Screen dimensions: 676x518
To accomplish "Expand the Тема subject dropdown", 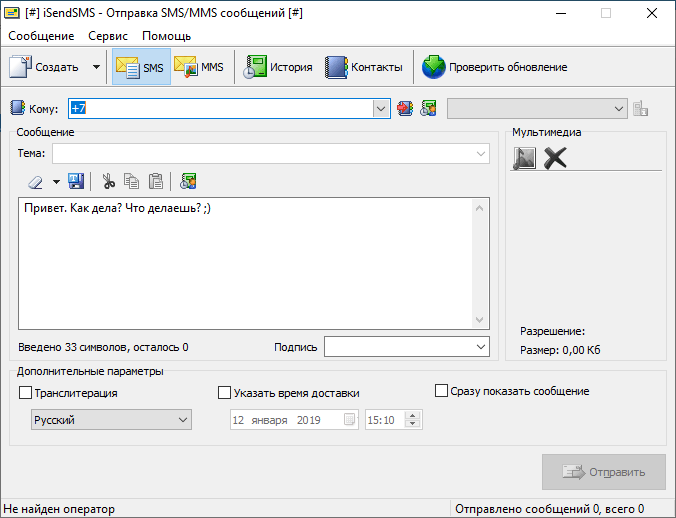I will [x=481, y=154].
